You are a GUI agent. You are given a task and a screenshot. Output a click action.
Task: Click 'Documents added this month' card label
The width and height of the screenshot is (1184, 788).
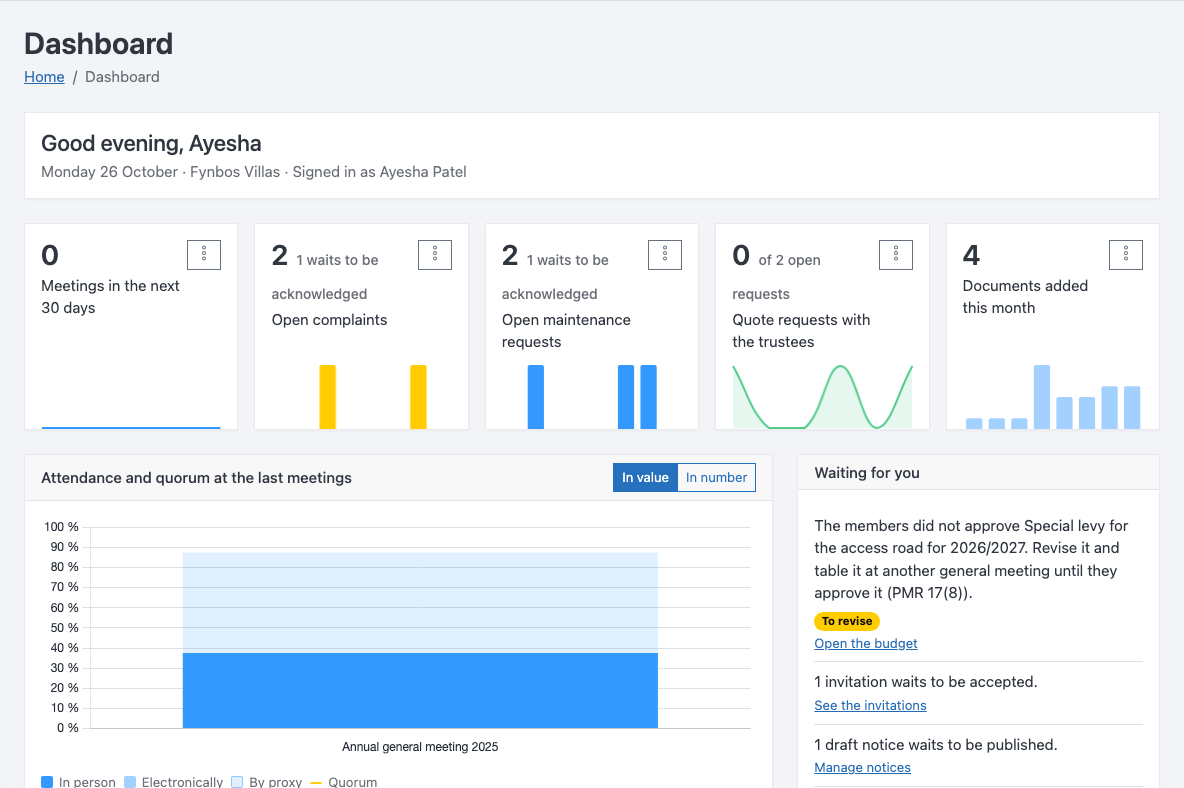[x=1025, y=297]
